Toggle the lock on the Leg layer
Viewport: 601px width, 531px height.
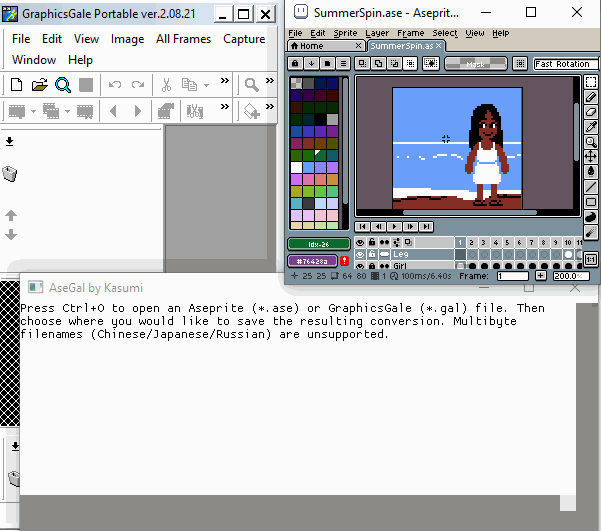(x=372, y=254)
